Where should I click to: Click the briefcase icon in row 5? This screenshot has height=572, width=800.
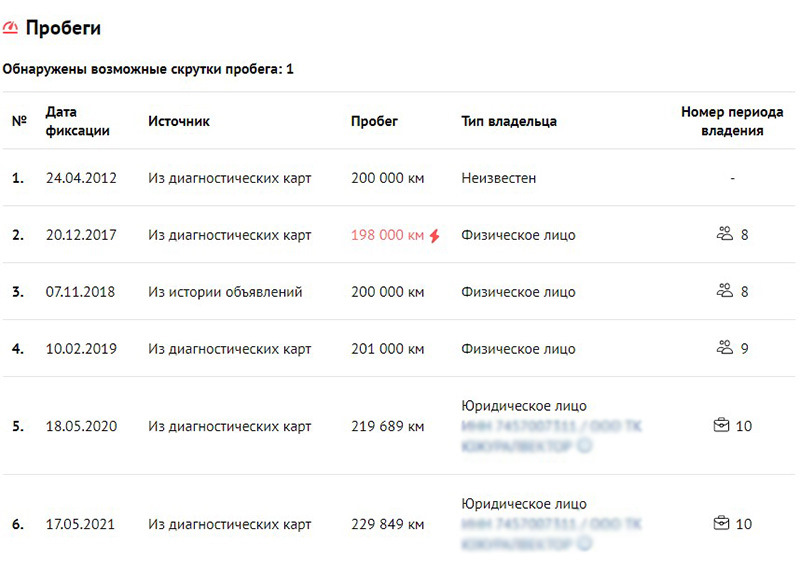721,426
